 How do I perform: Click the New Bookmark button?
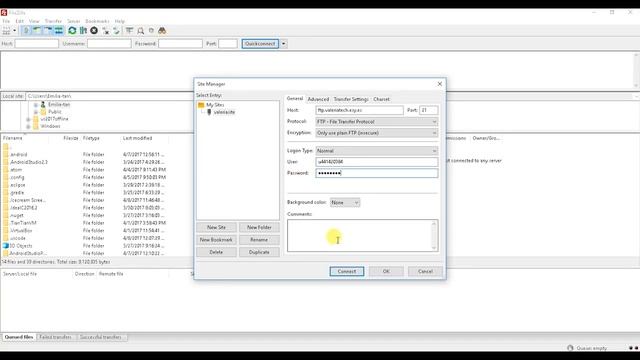[216, 240]
